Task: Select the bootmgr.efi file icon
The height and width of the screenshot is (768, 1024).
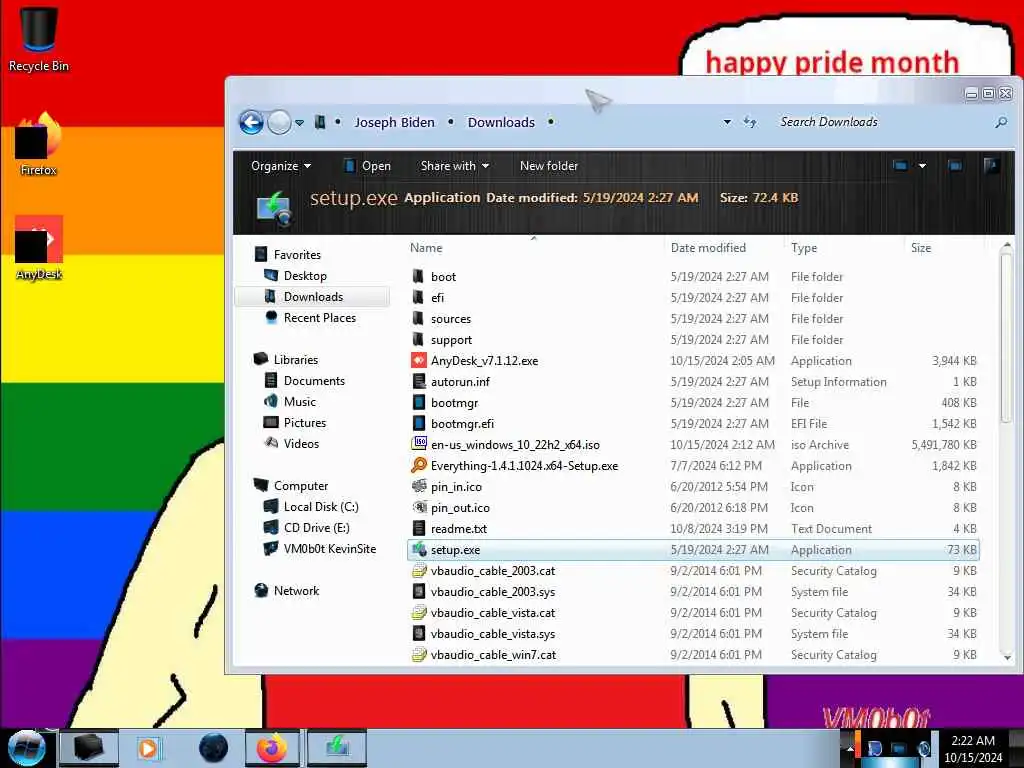Action: click(x=419, y=423)
